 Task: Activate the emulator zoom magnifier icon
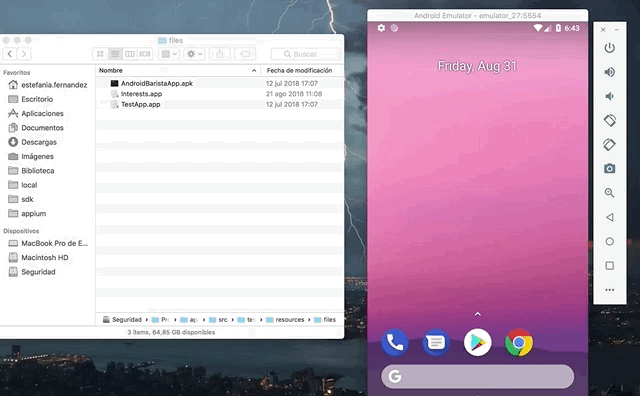pyautogui.click(x=609, y=193)
